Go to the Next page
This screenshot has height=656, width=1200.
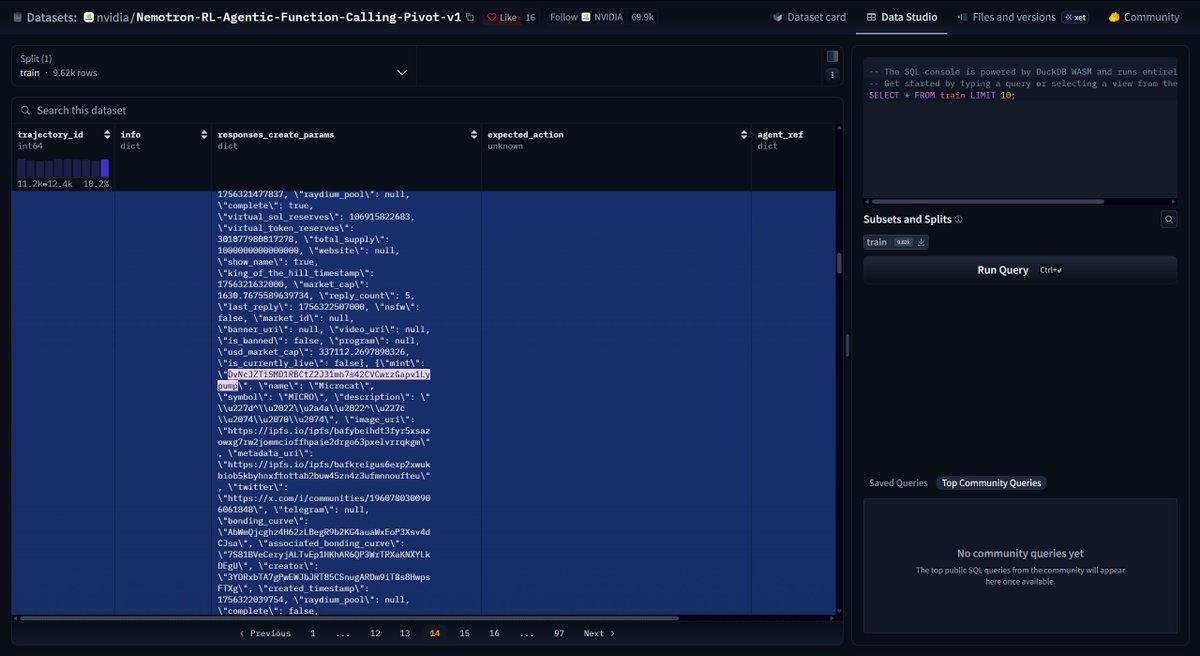(599, 633)
